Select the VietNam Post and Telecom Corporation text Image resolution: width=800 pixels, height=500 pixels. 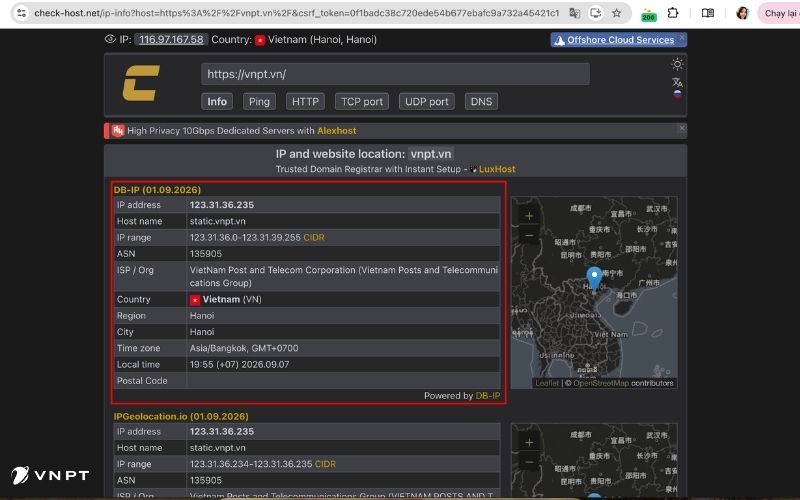[x=344, y=276]
